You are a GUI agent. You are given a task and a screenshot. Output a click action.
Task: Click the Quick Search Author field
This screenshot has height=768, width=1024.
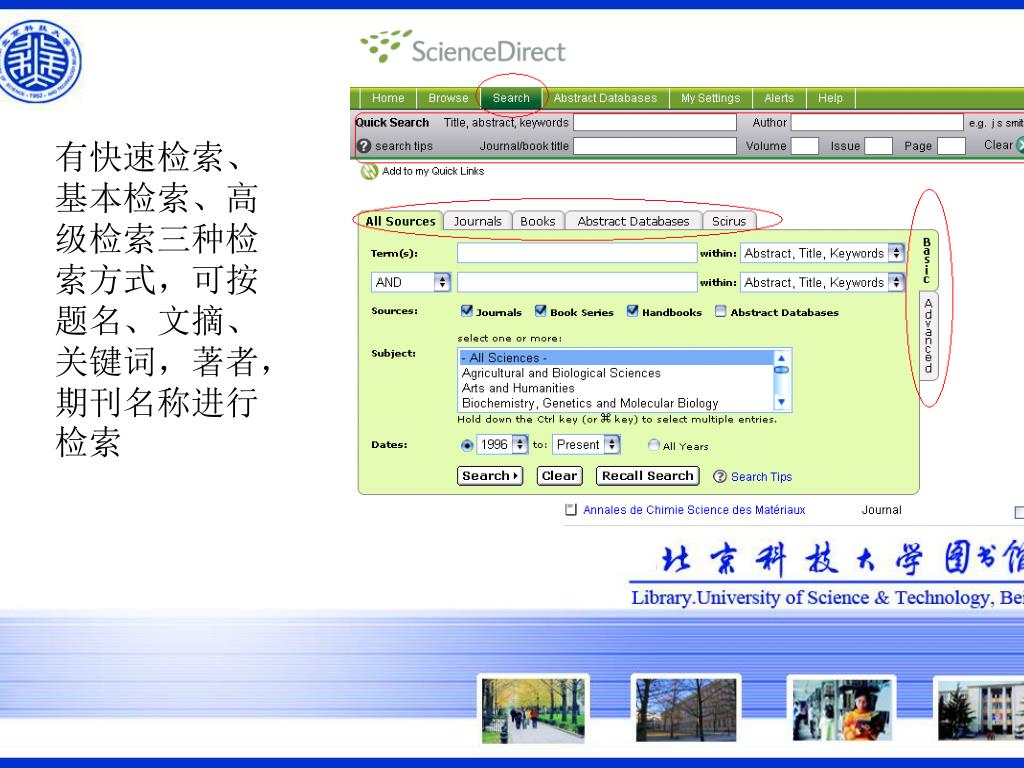point(877,122)
